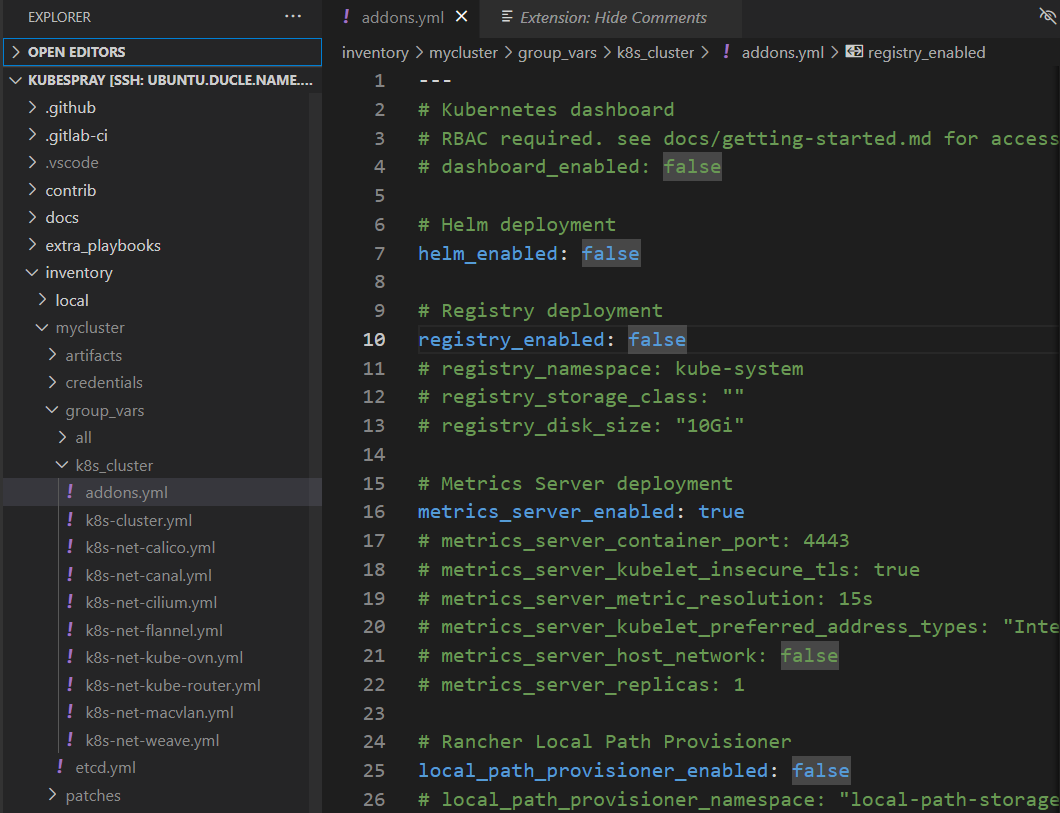Screen dimensions: 1060x813
Task: Click mycluster in the breadcrumb path
Action: pyautogui.click(x=463, y=52)
